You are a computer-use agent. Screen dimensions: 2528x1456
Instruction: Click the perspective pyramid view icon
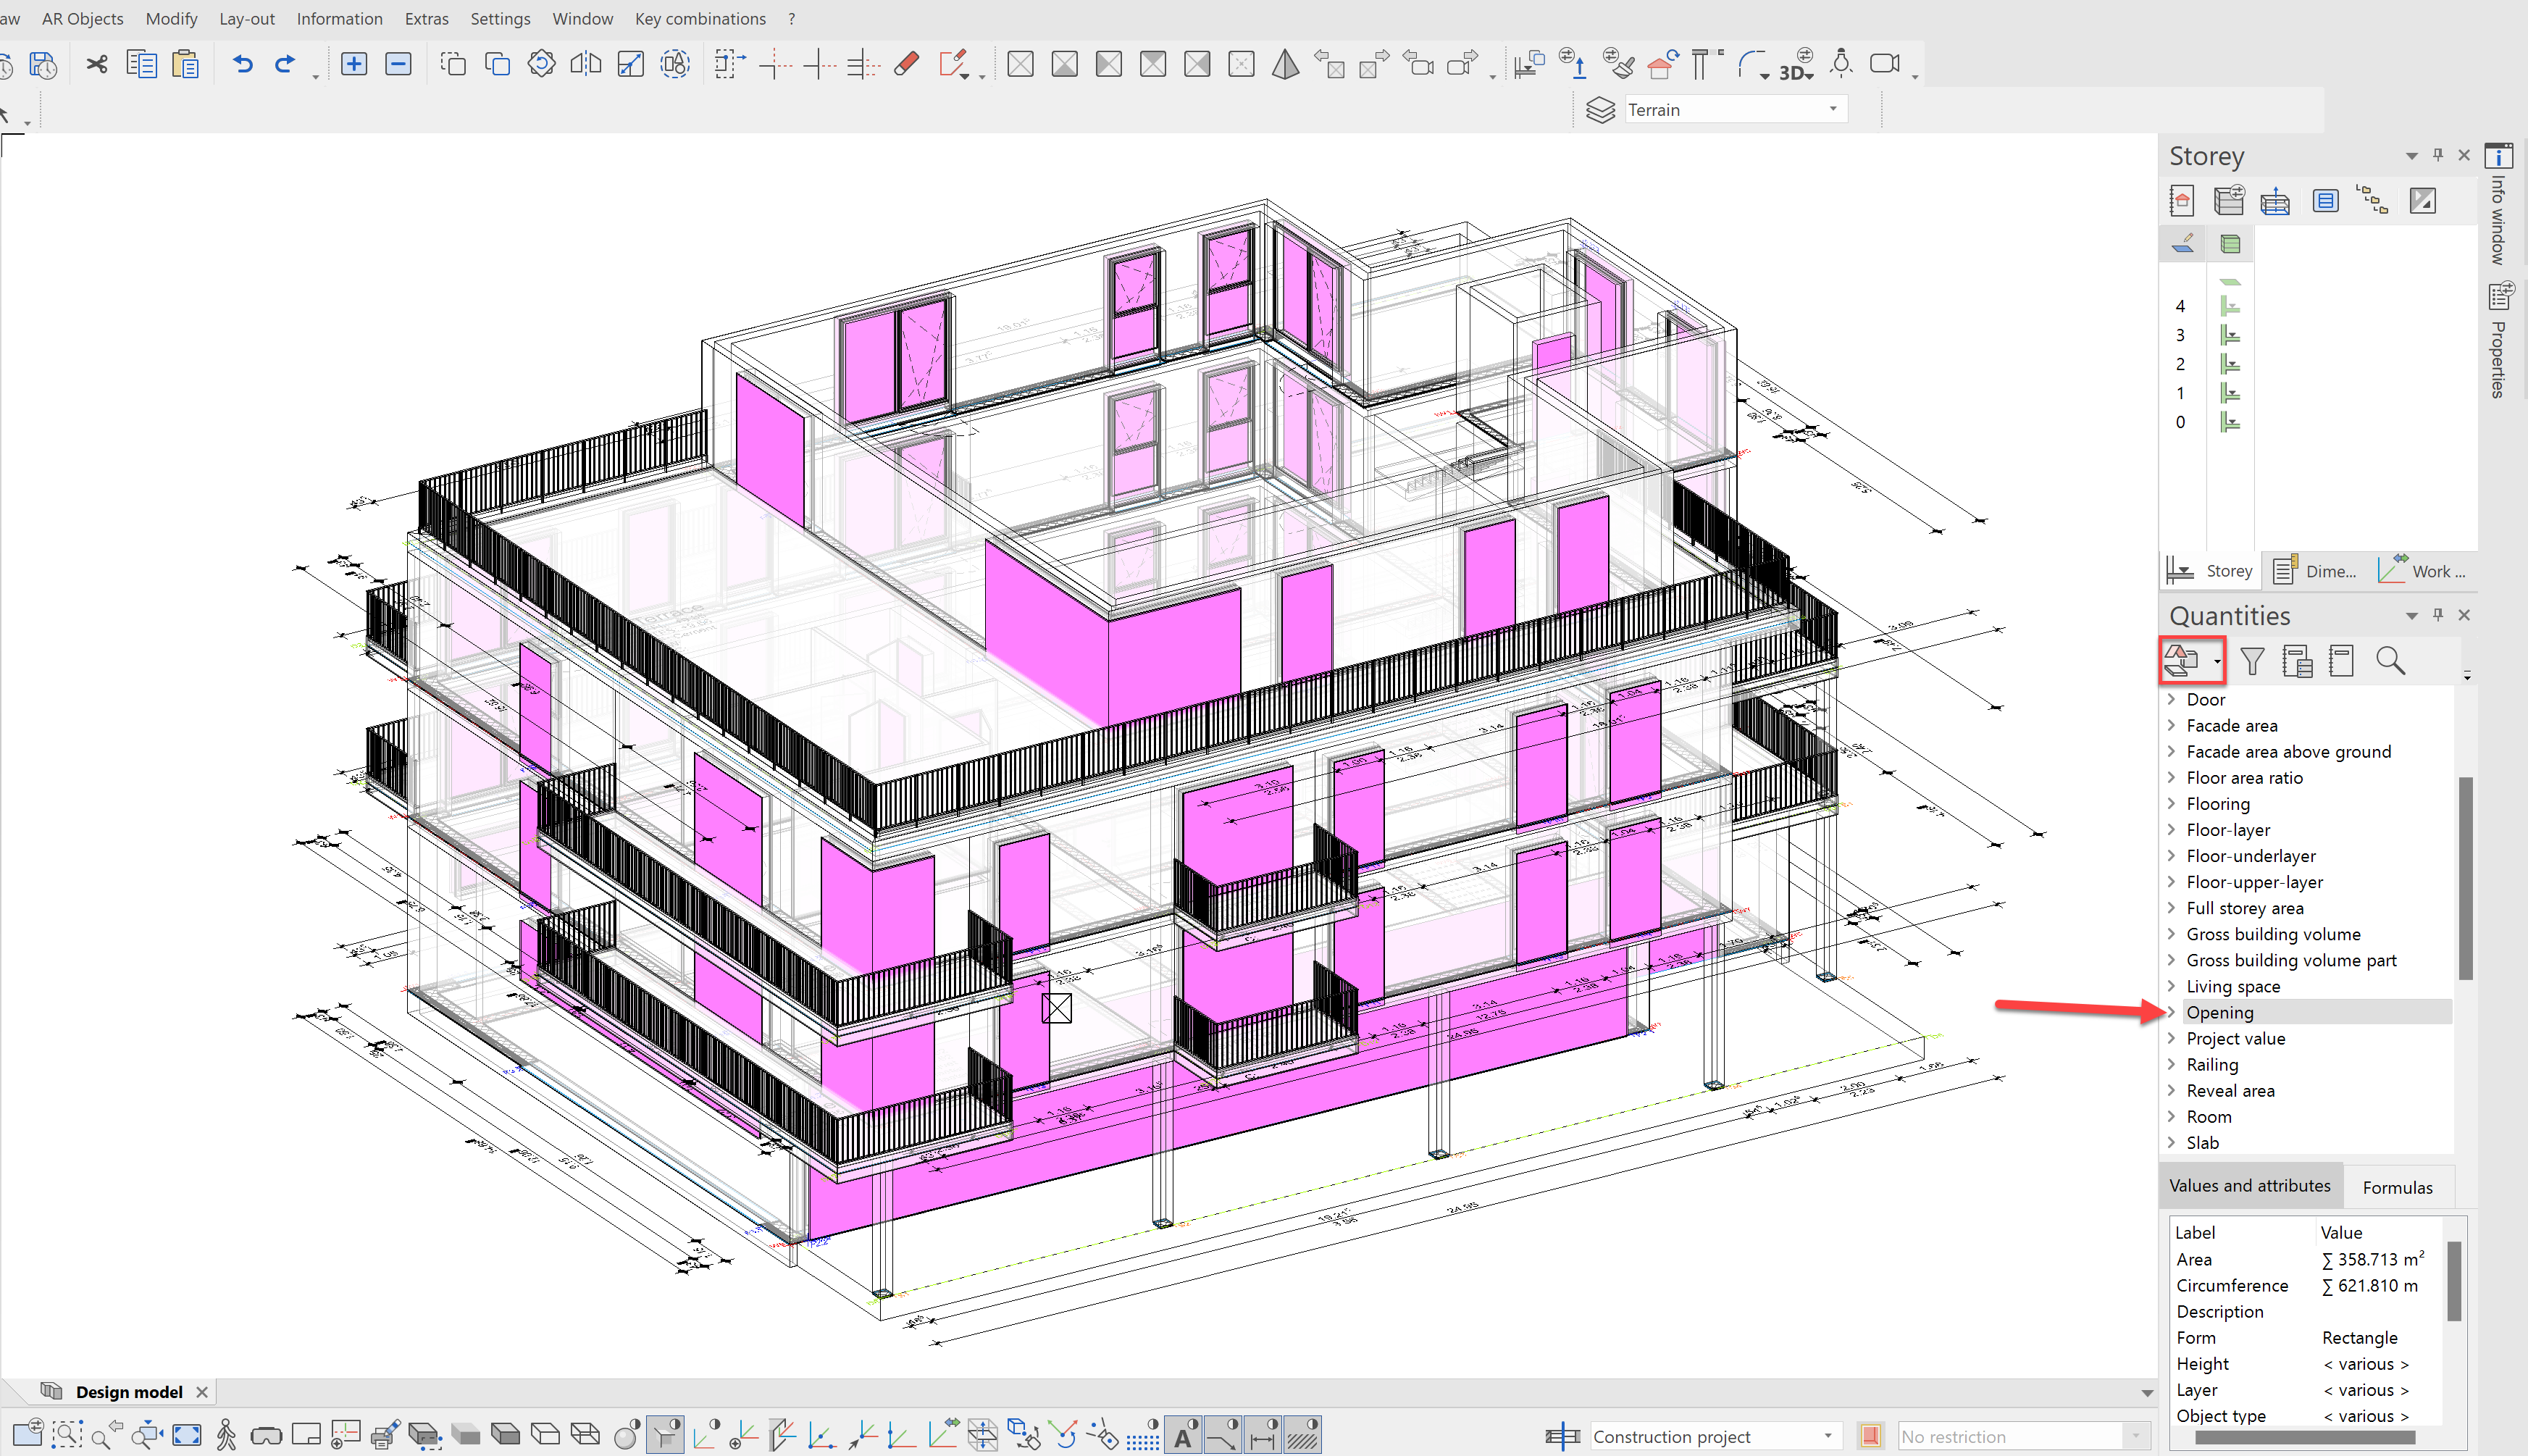pos(1285,65)
